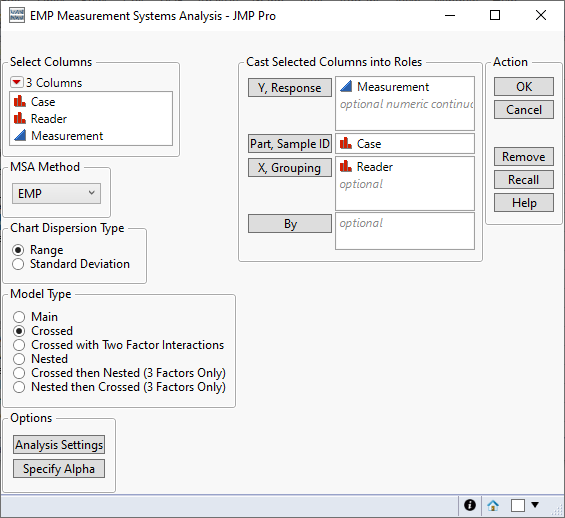Open the status bar dropdown arrow
565x518 pixels.
(535, 505)
